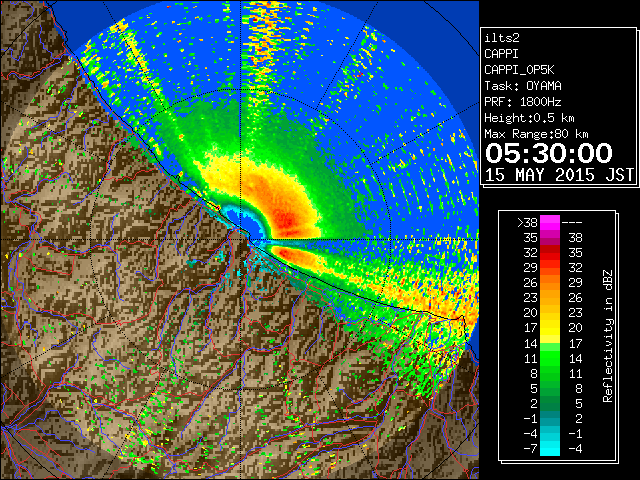640x480 pixels.
Task: Click the radar site at the crosshair center
Action: pos(240,239)
